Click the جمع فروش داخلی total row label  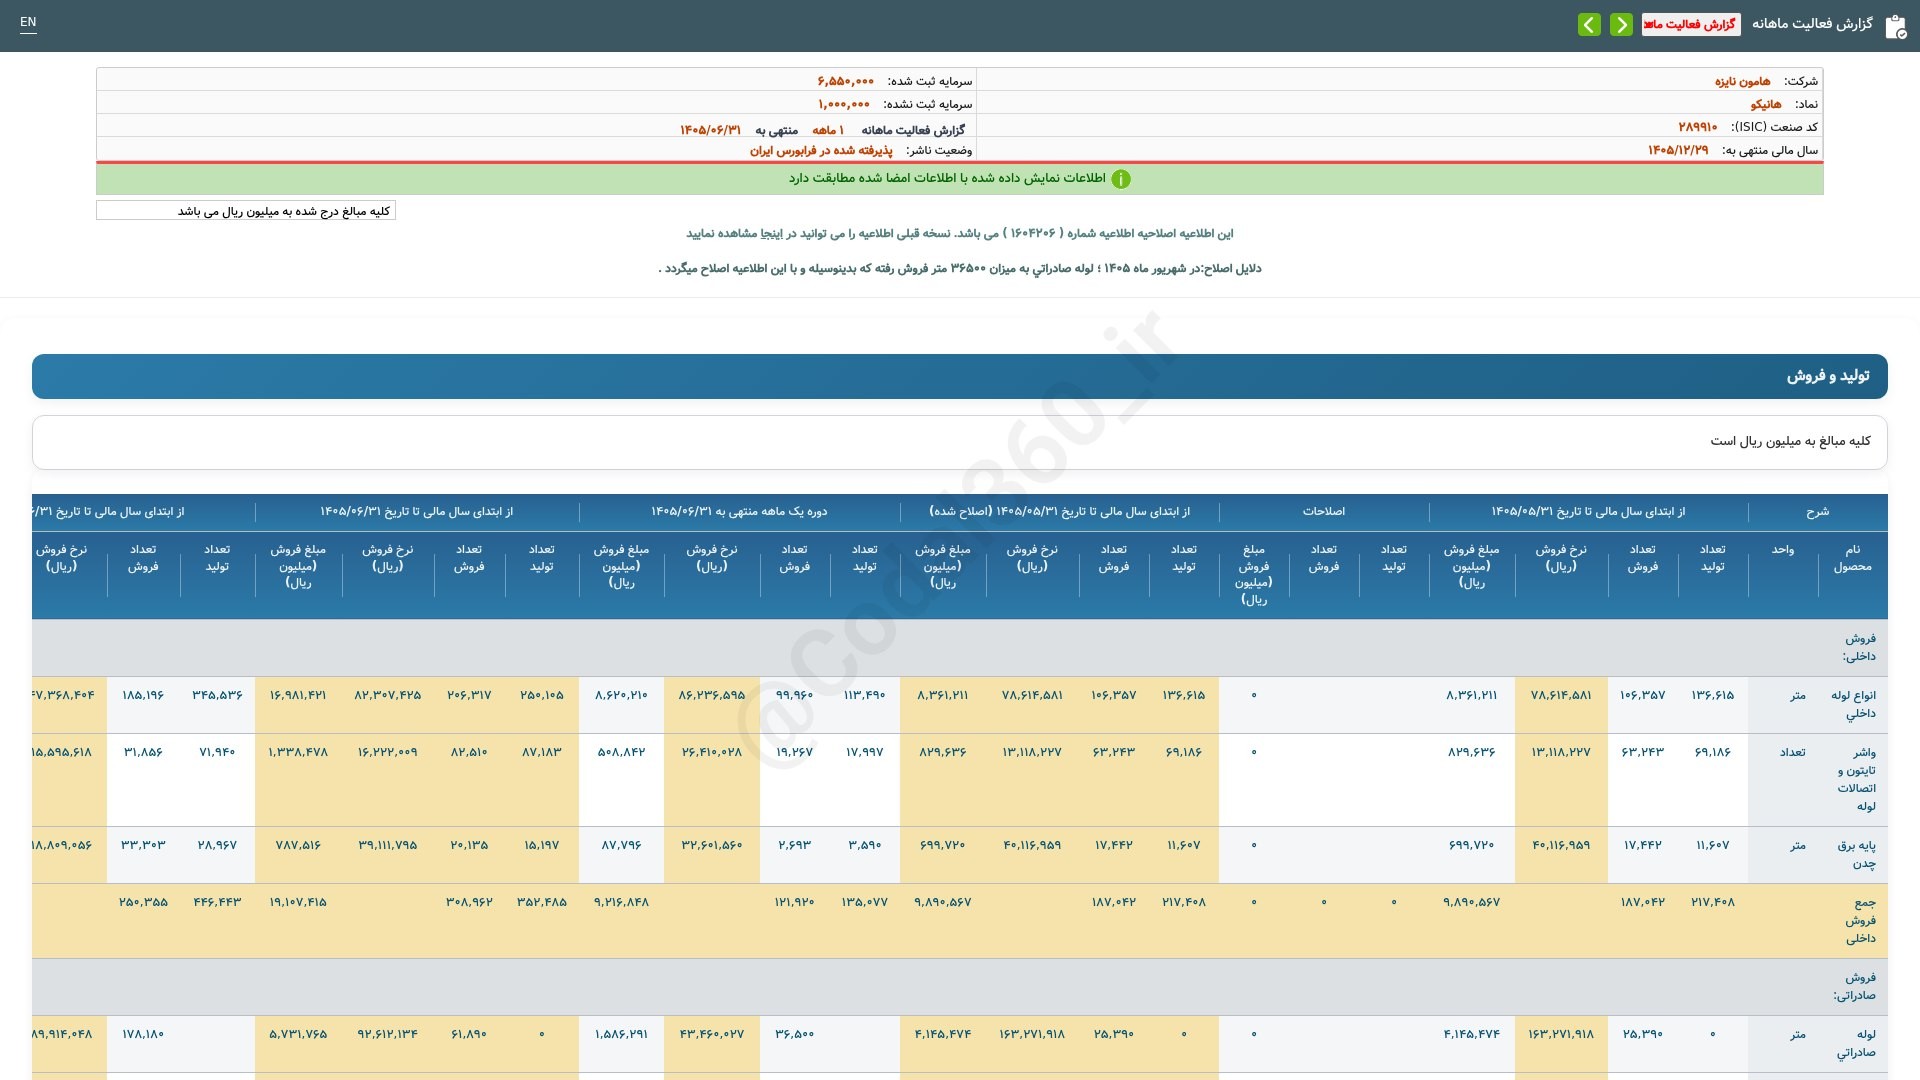tap(1860, 920)
